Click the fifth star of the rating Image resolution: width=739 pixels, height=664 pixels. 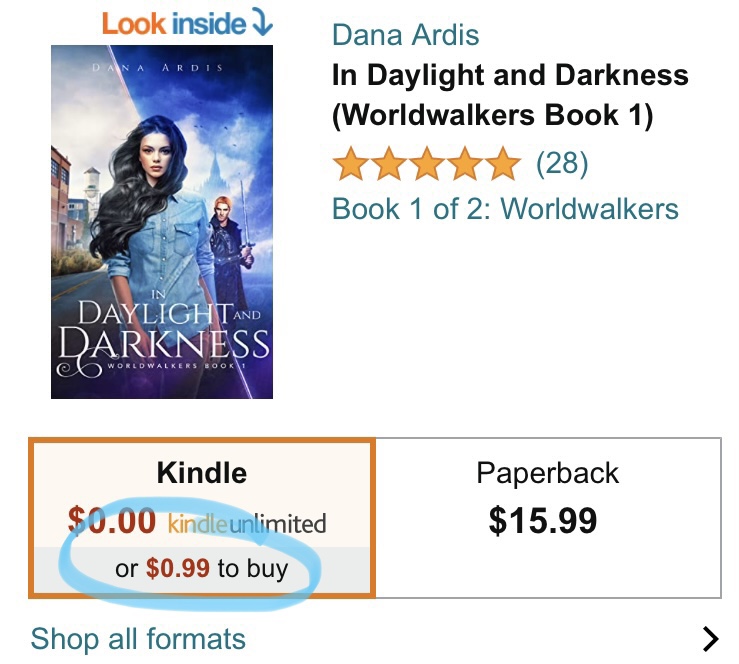tap(502, 163)
